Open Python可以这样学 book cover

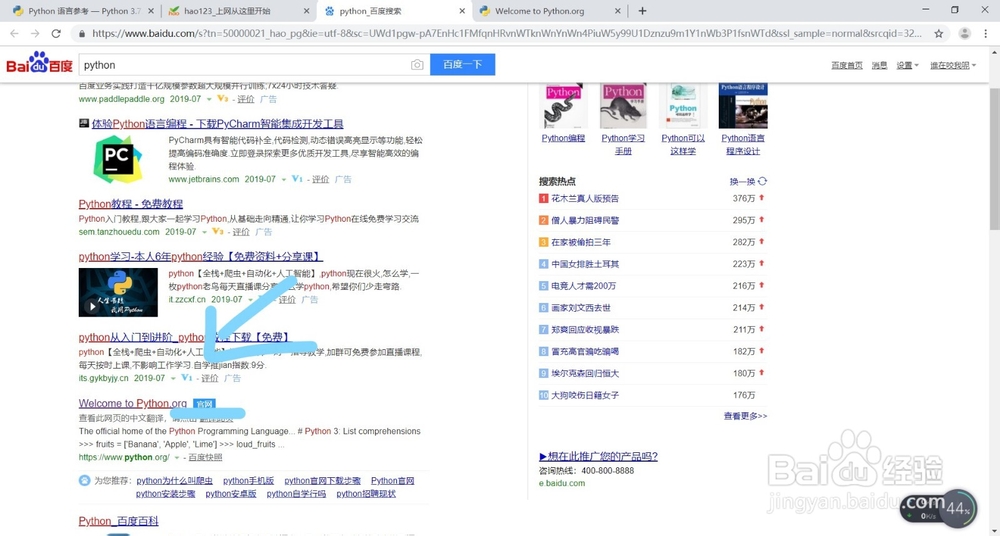(682, 105)
